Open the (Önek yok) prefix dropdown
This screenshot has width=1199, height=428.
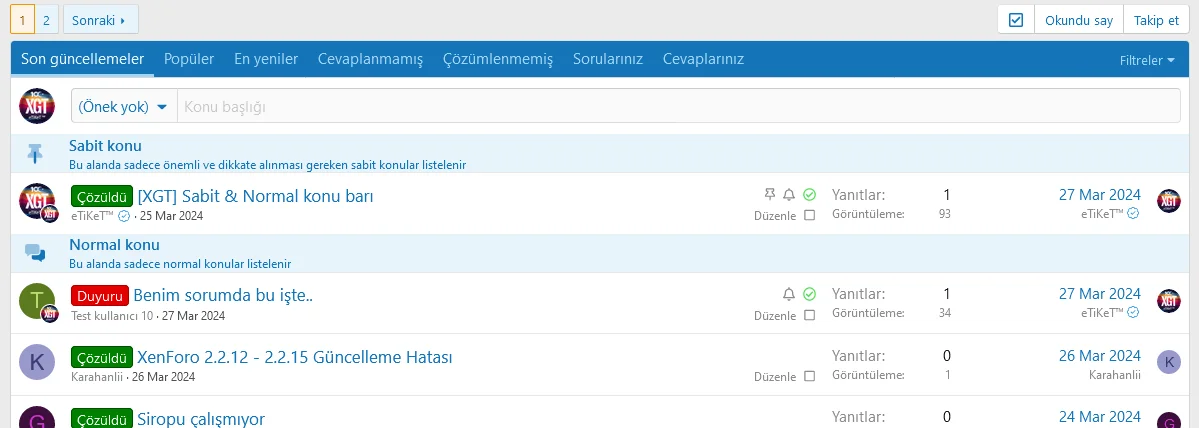tap(123, 106)
